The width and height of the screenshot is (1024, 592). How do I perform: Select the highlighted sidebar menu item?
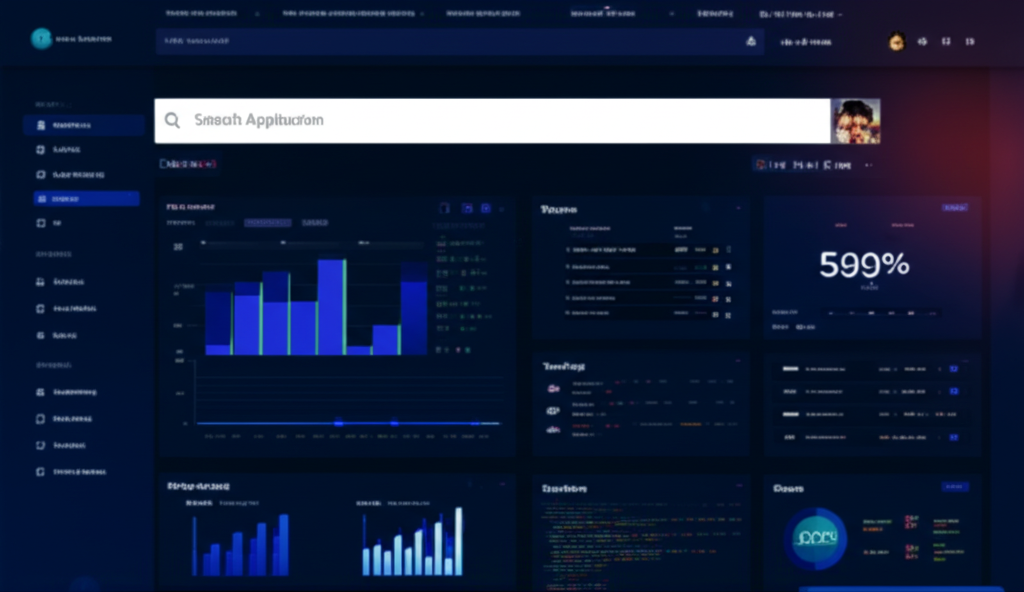tap(86, 199)
